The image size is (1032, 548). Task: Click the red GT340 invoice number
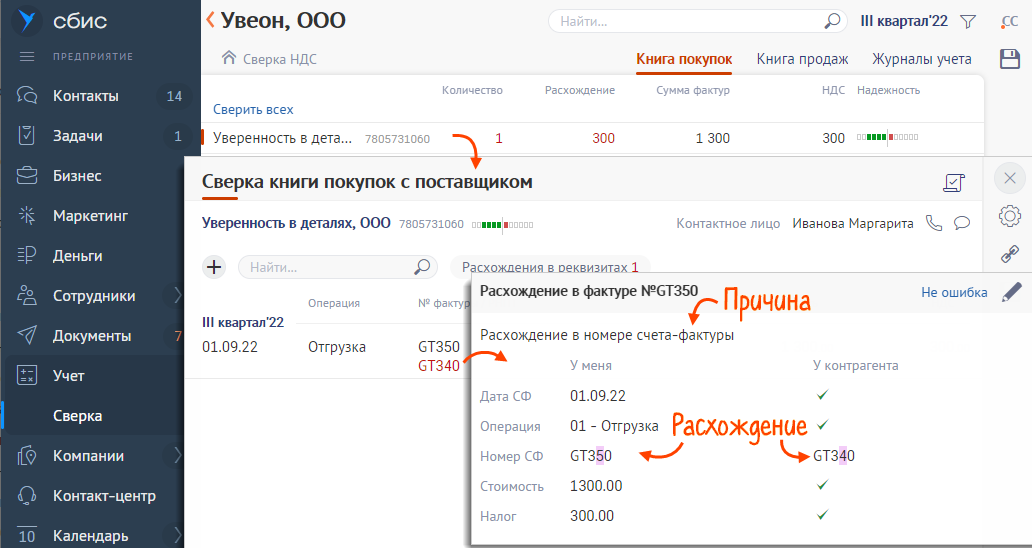point(439,366)
